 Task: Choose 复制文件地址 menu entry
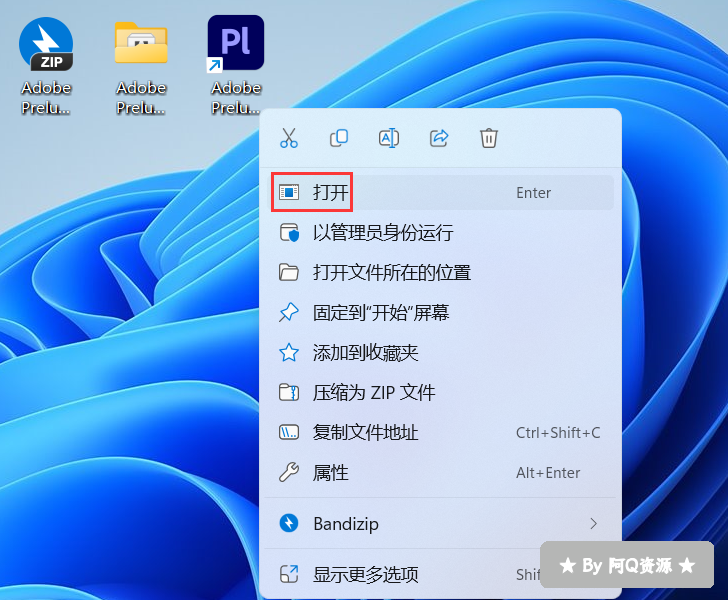[x=440, y=433]
